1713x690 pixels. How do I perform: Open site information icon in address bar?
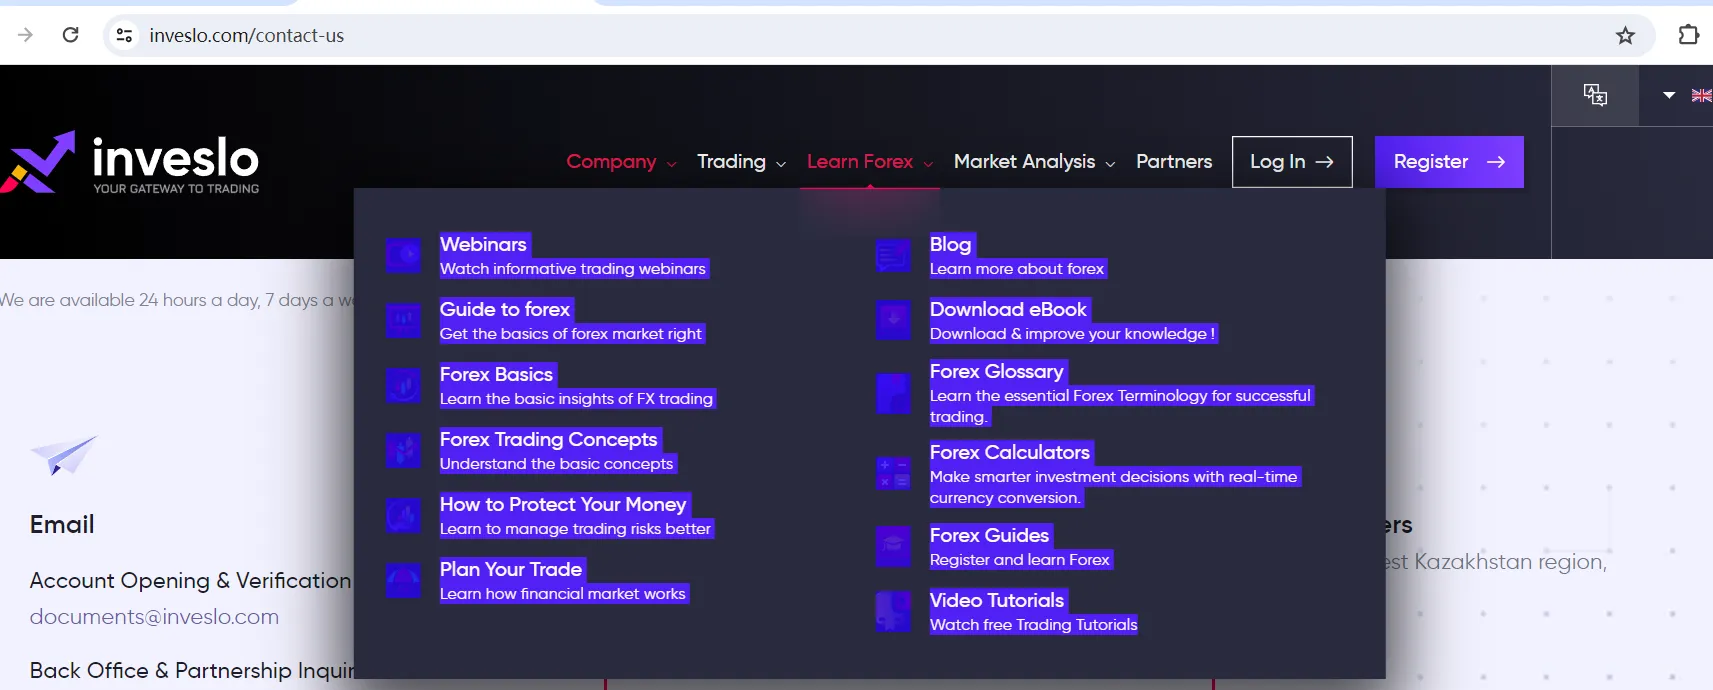point(124,35)
